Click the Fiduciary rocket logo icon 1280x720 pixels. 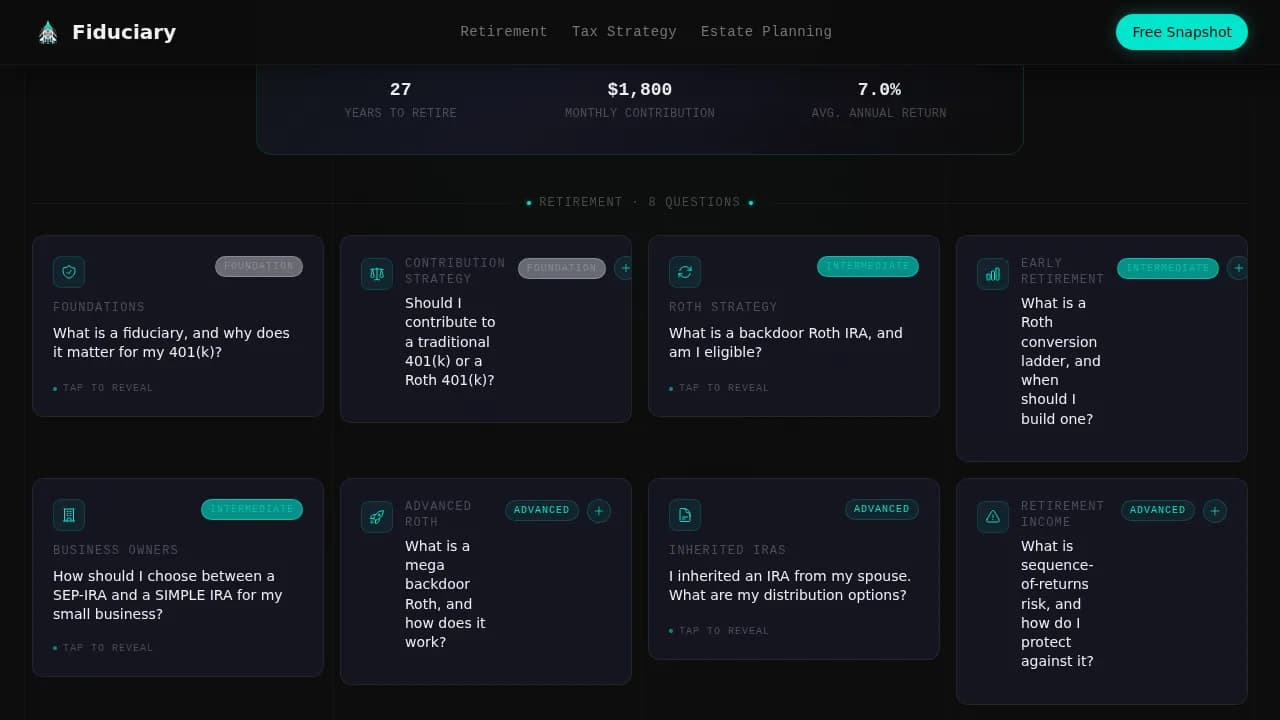click(47, 31)
